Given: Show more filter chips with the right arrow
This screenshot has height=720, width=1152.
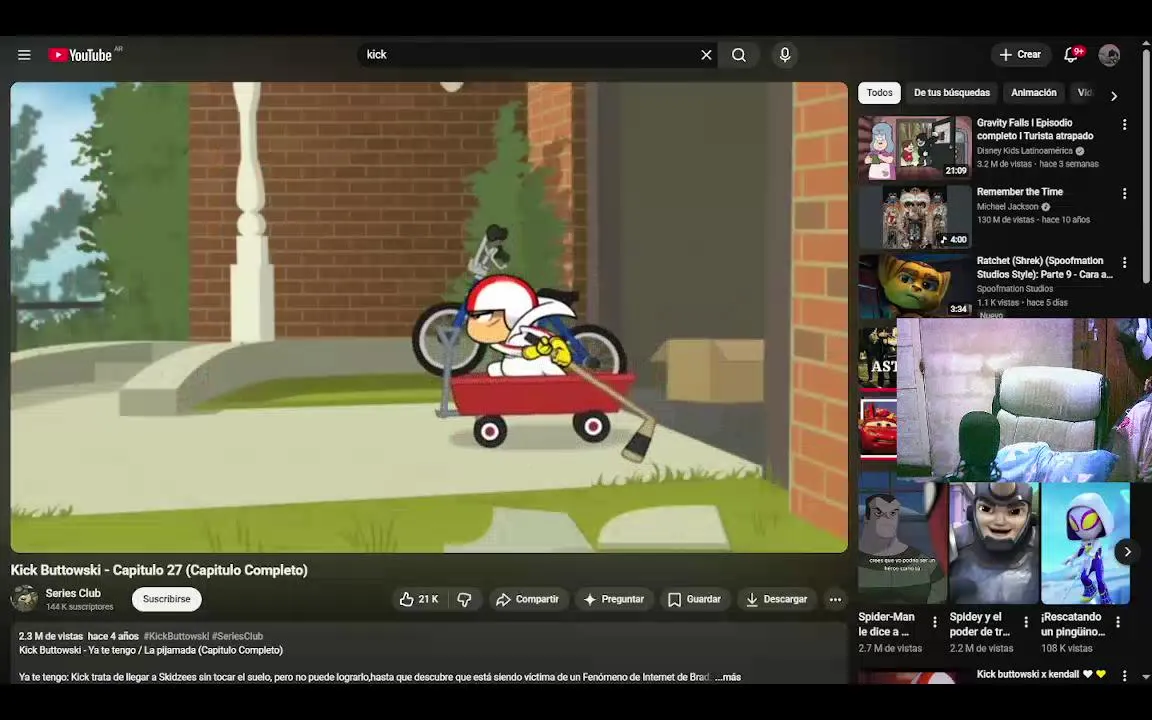Looking at the screenshot, I should pyautogui.click(x=1114, y=96).
